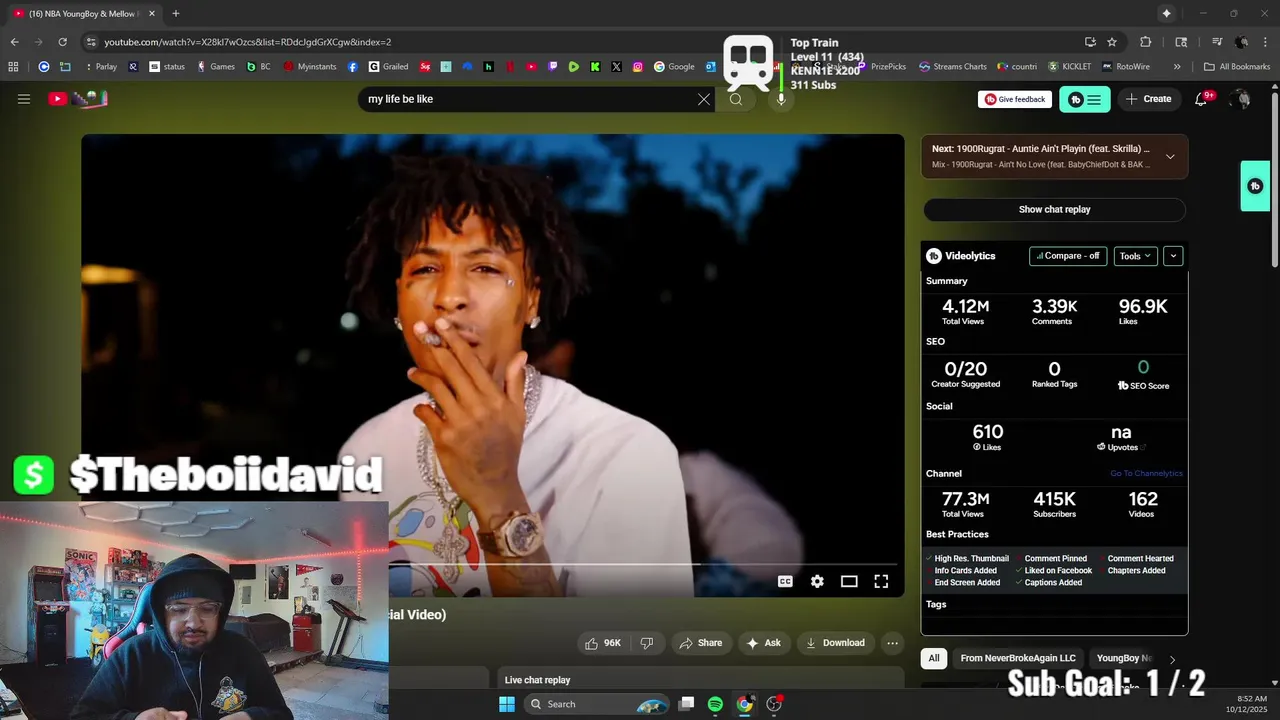The image size is (1280, 720).
Task: Open the X (Twitter) bookmark icon
Action: coord(616,67)
